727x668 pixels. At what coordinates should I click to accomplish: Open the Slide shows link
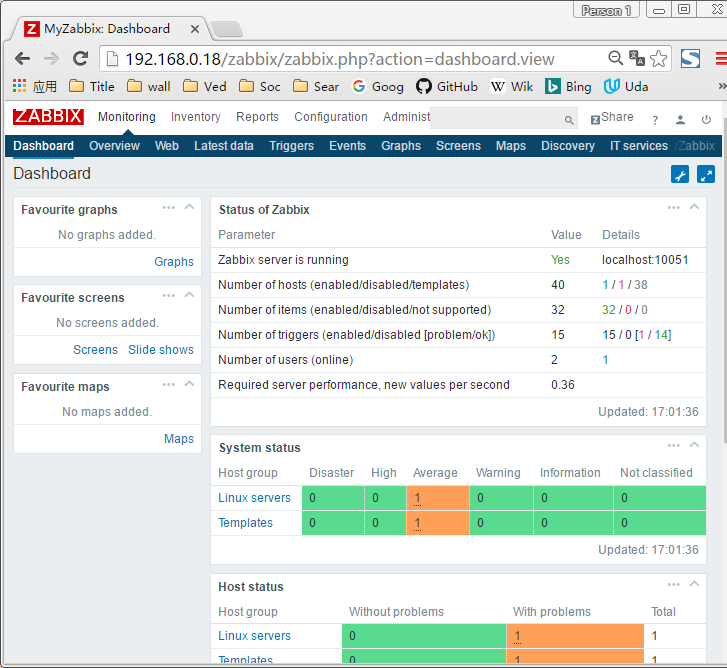(x=161, y=350)
